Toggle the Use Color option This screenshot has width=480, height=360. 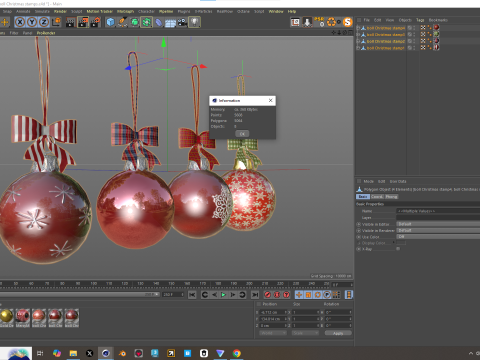(x=359, y=237)
